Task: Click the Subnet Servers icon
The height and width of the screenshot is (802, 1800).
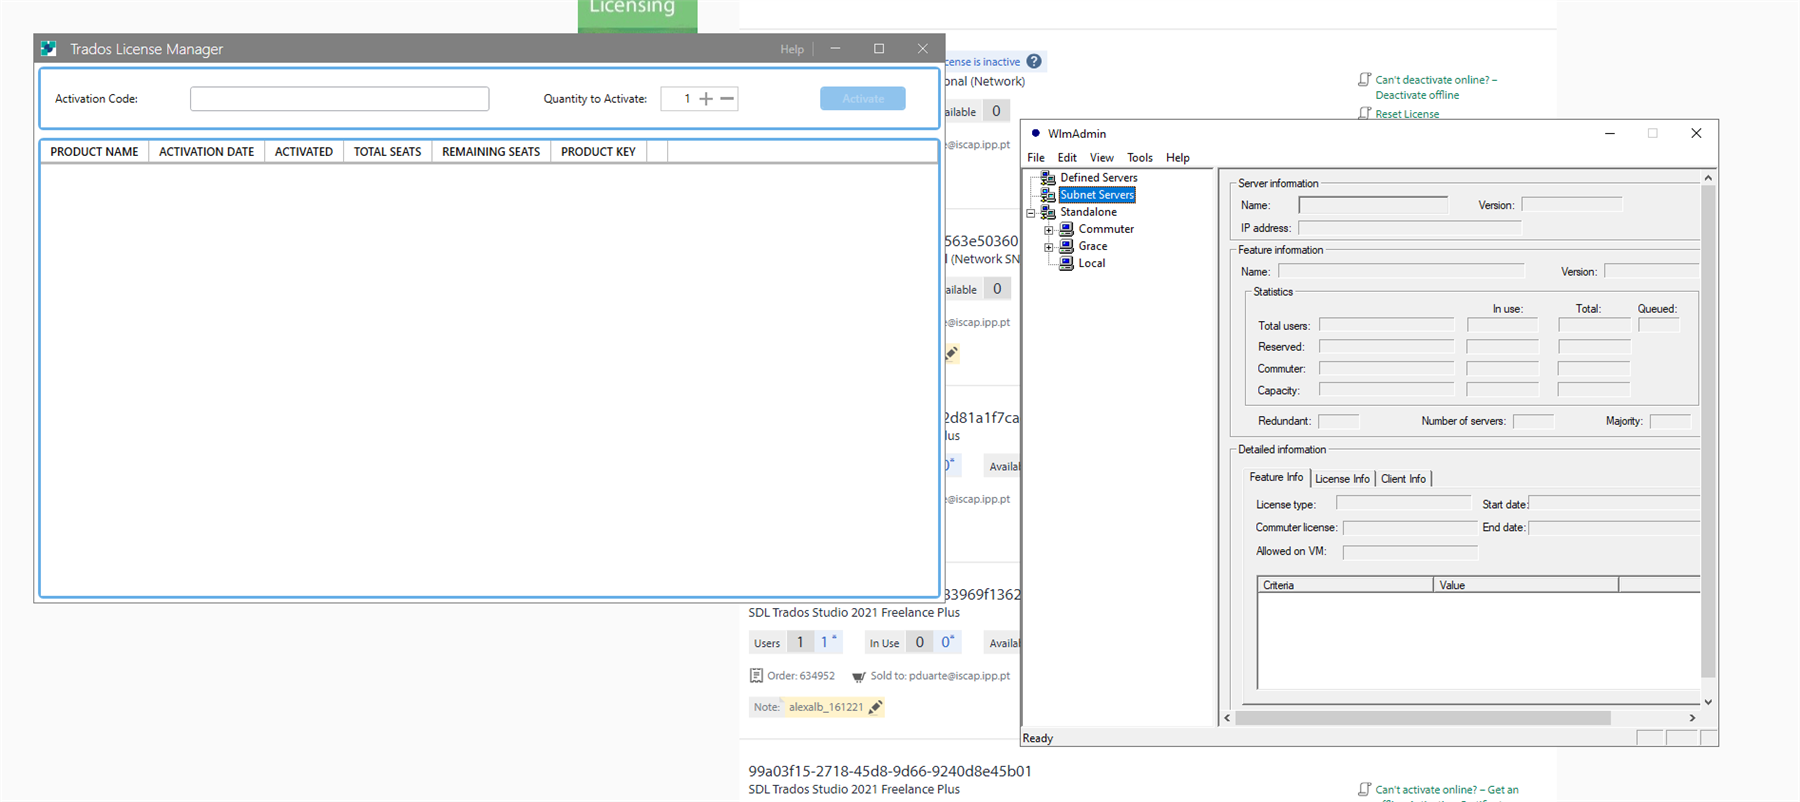Action: coord(1048,195)
